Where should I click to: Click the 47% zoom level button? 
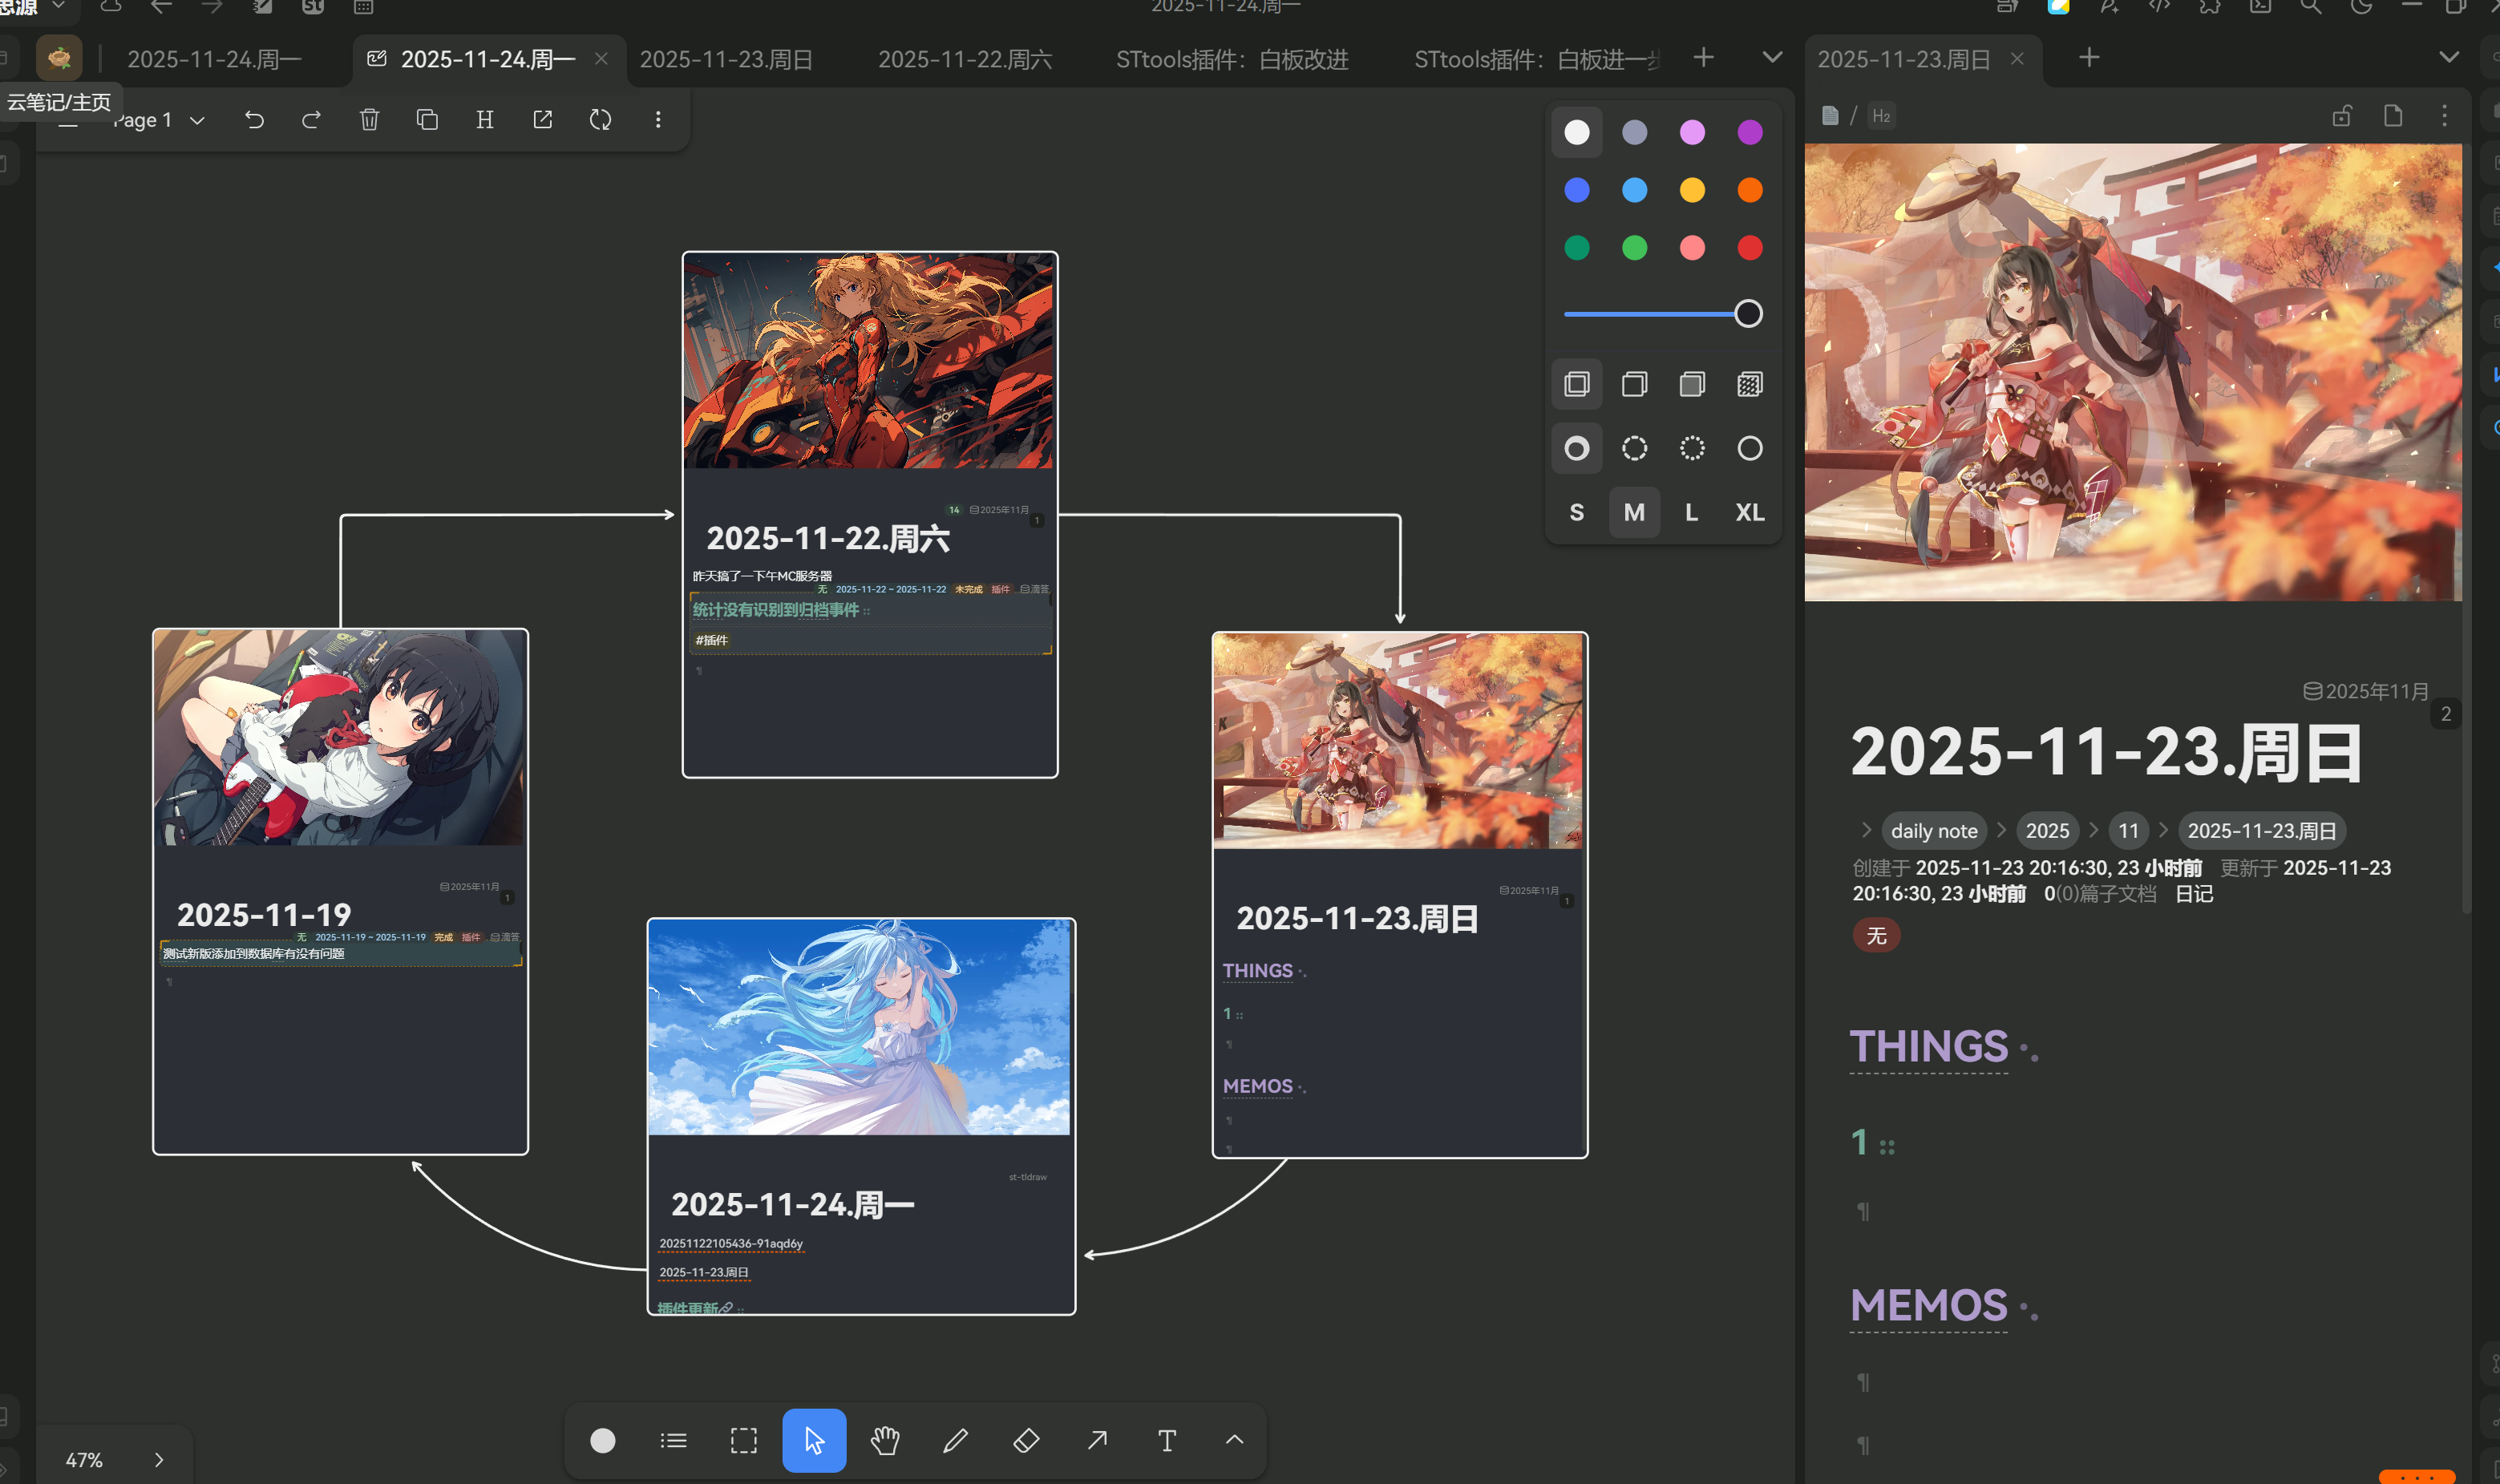(x=84, y=1459)
